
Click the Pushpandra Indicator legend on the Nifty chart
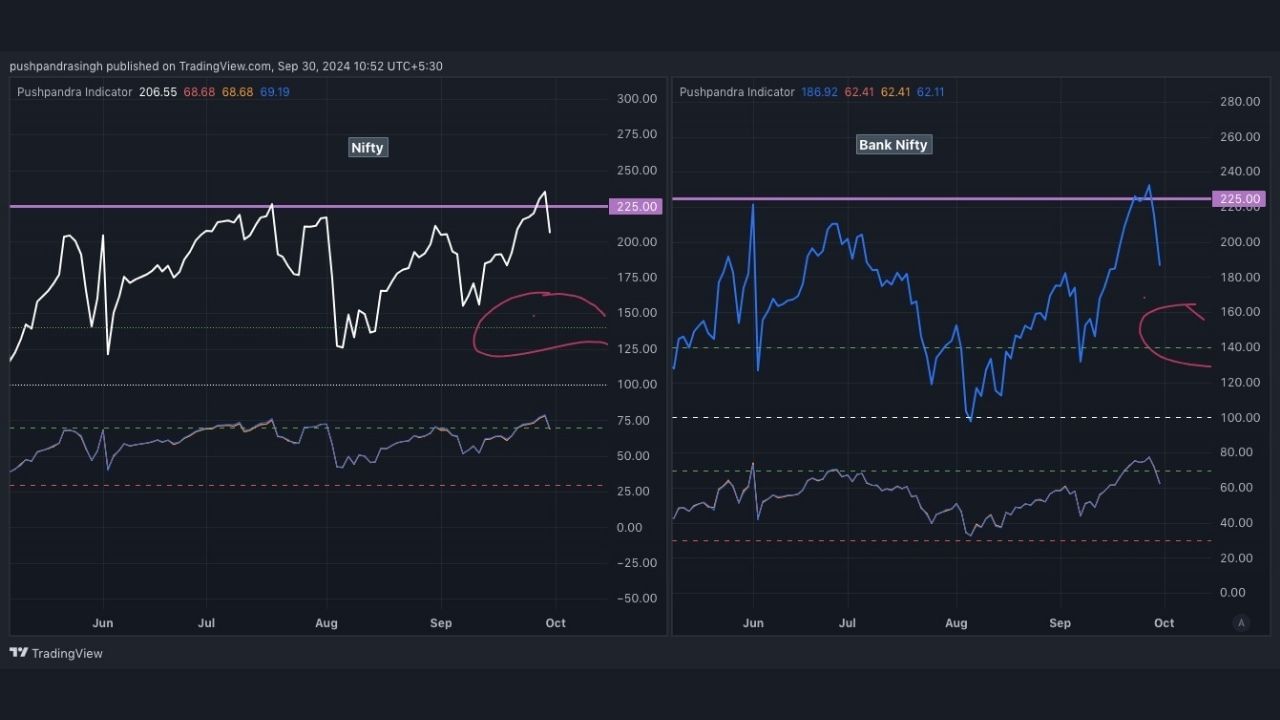click(75, 92)
